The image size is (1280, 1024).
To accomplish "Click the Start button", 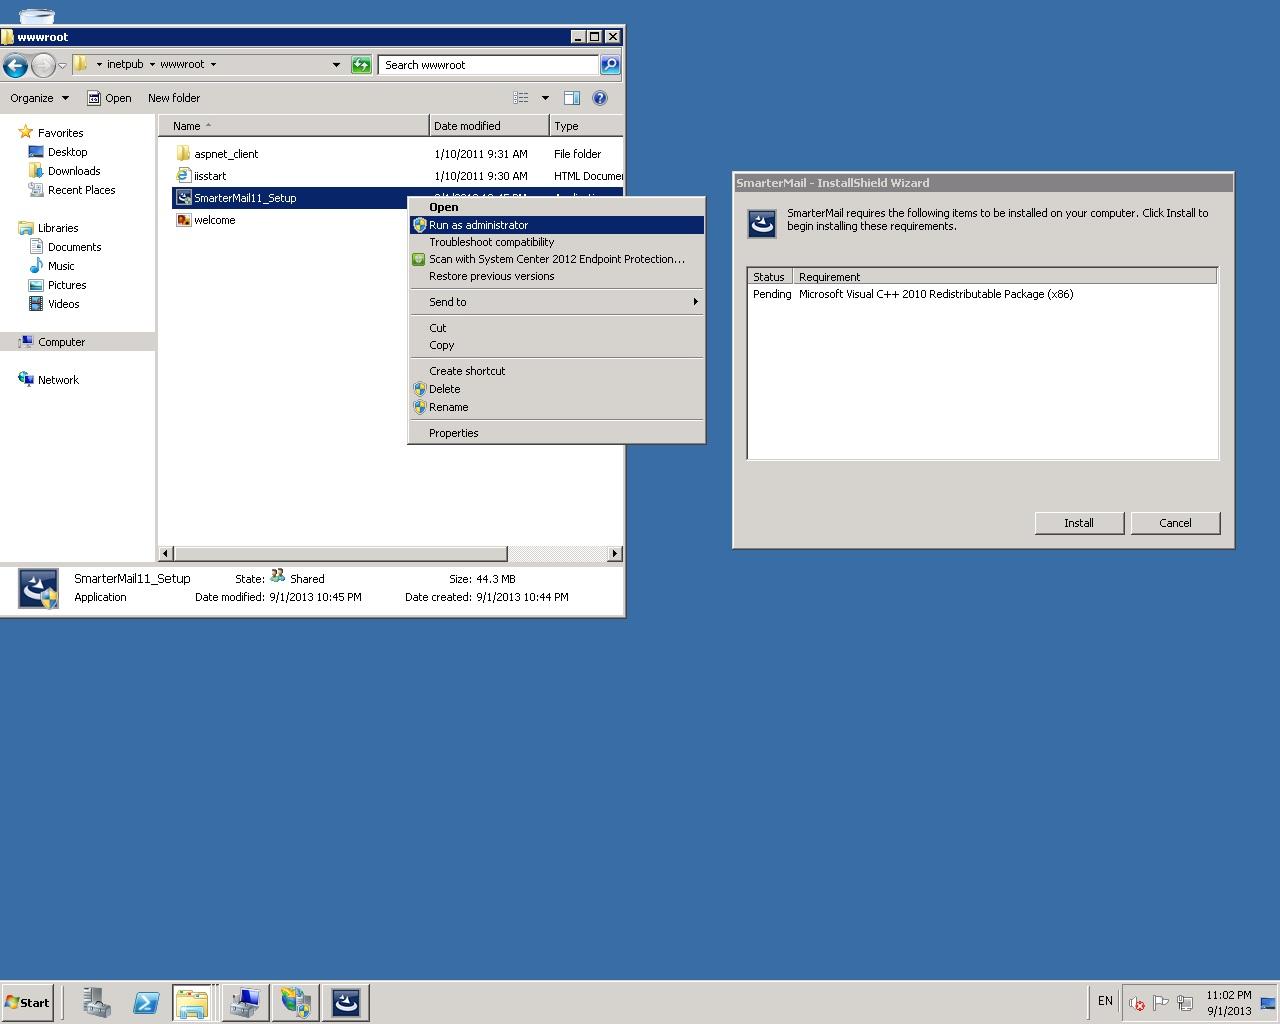I will click(27, 1002).
